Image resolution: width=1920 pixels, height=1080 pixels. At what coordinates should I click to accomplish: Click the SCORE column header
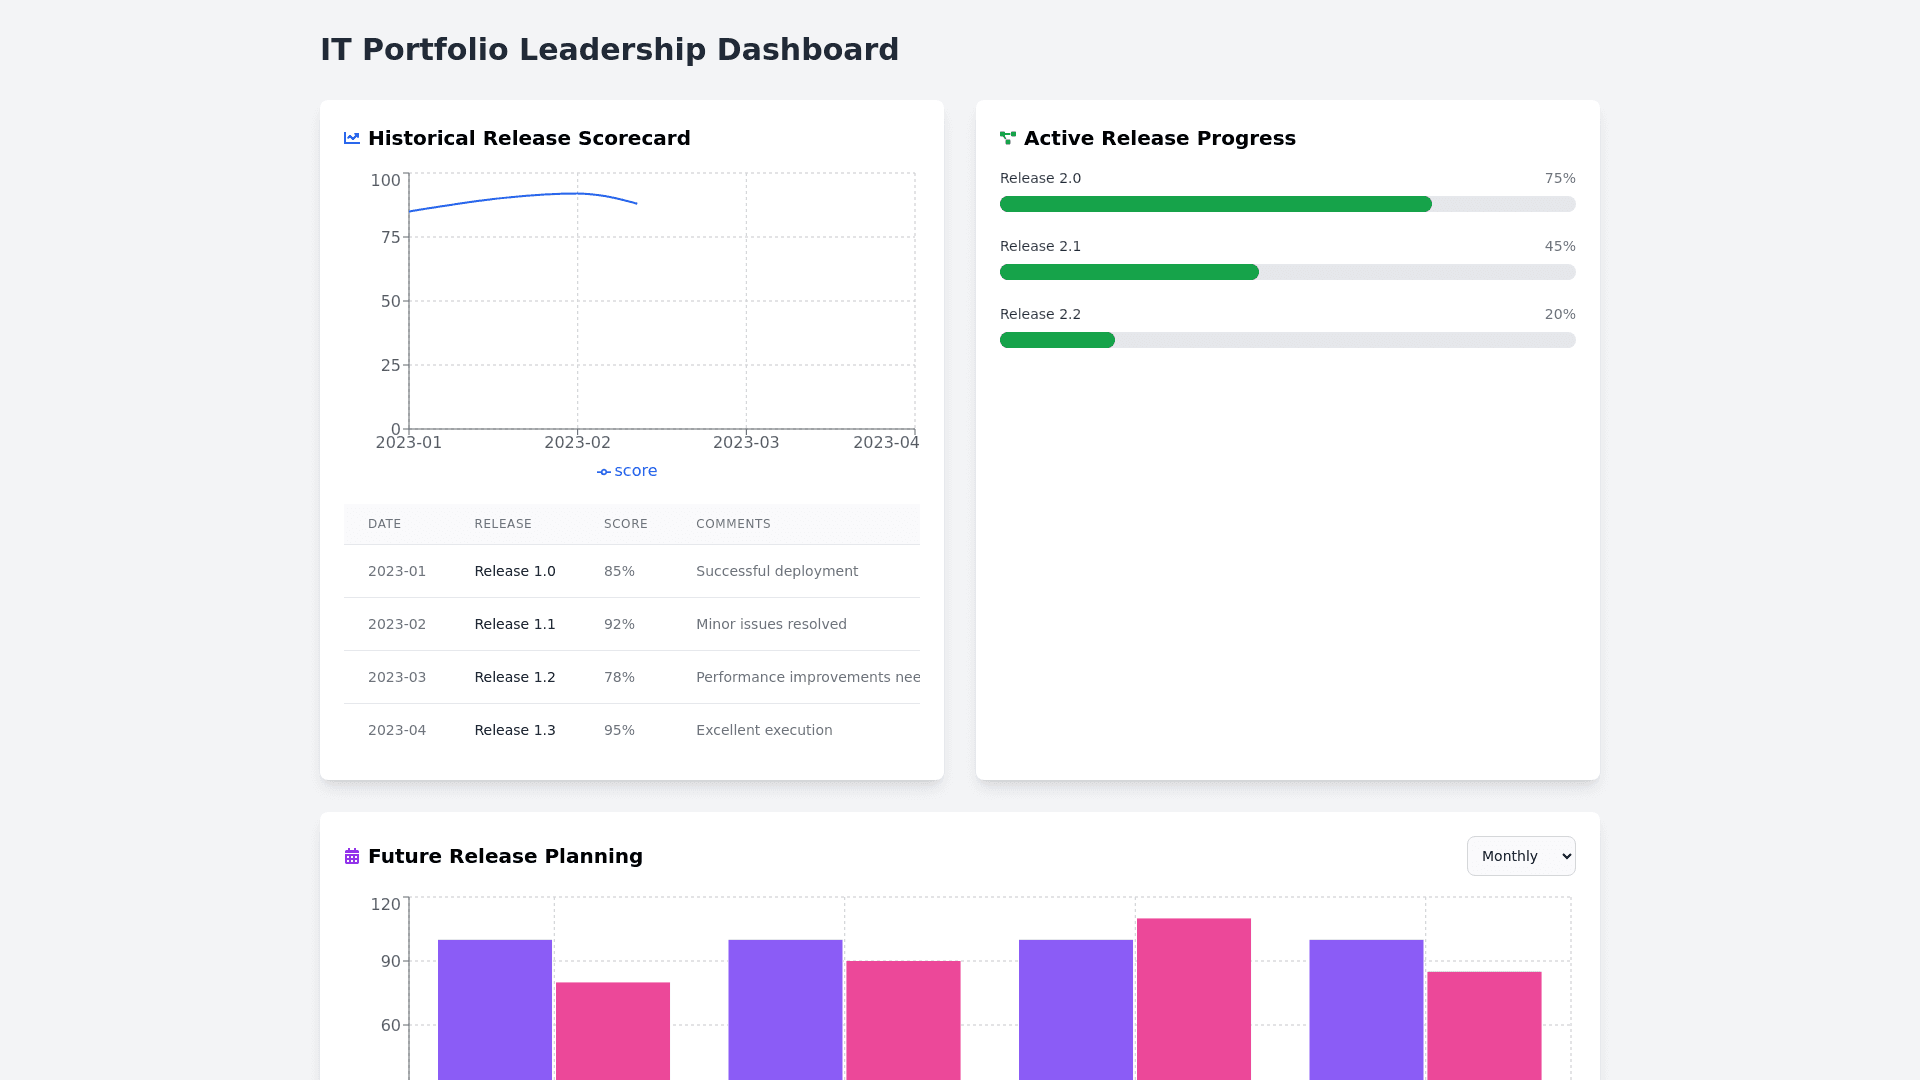pyautogui.click(x=625, y=524)
